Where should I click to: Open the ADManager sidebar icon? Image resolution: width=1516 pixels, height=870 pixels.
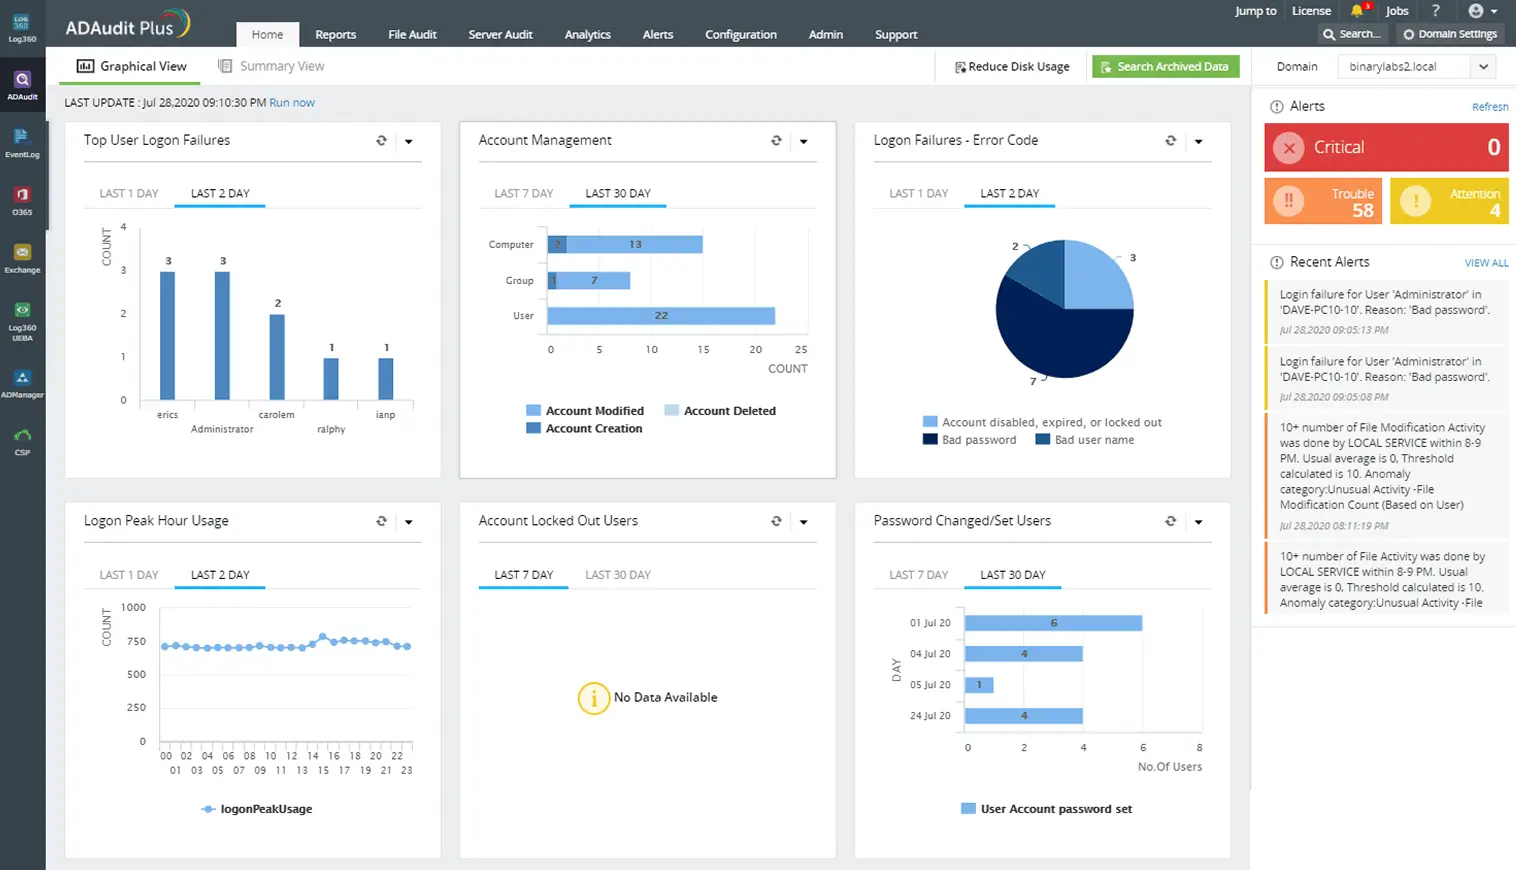(x=22, y=383)
